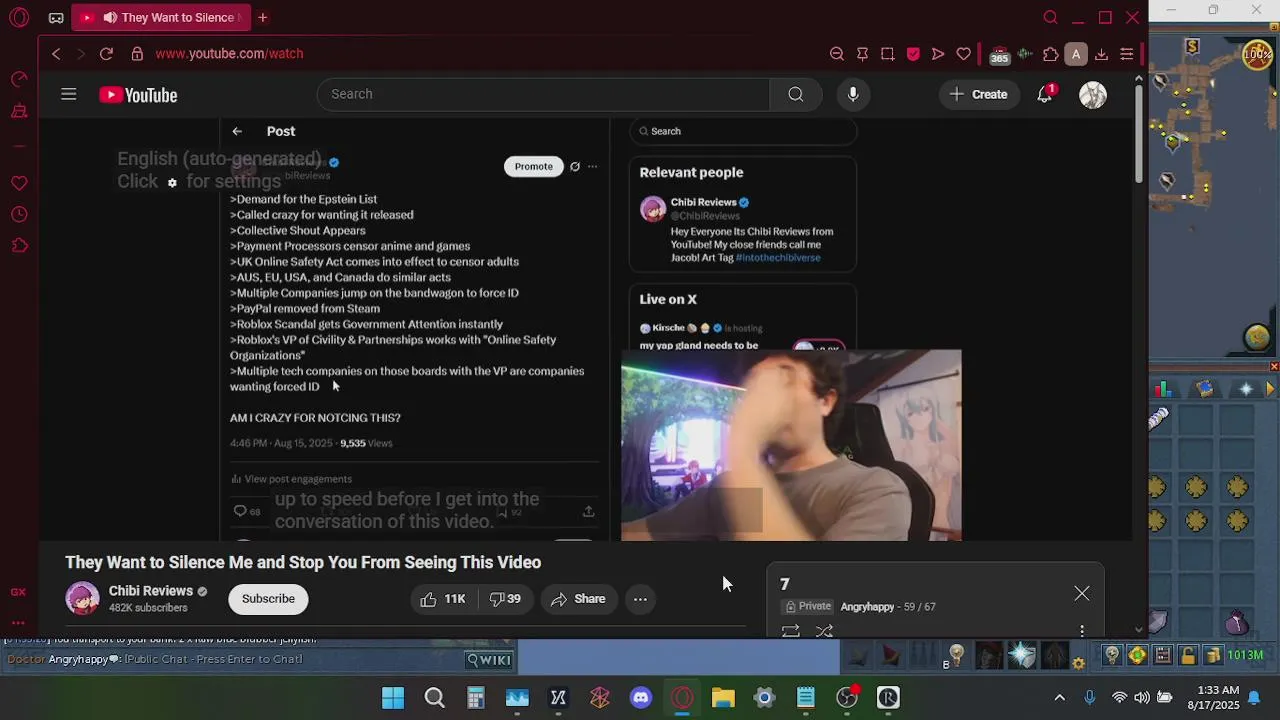
Task: Open the OBS icon in taskbar
Action: click(x=847, y=698)
